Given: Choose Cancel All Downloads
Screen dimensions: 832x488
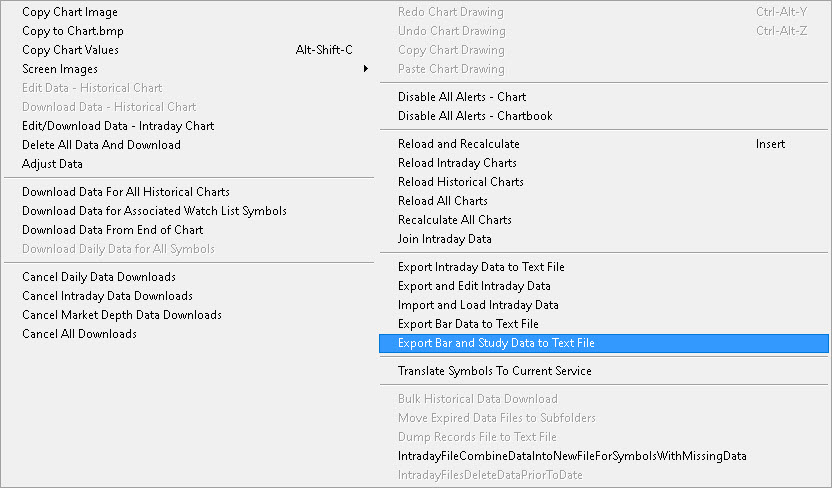Looking at the screenshot, I should 80,334.
